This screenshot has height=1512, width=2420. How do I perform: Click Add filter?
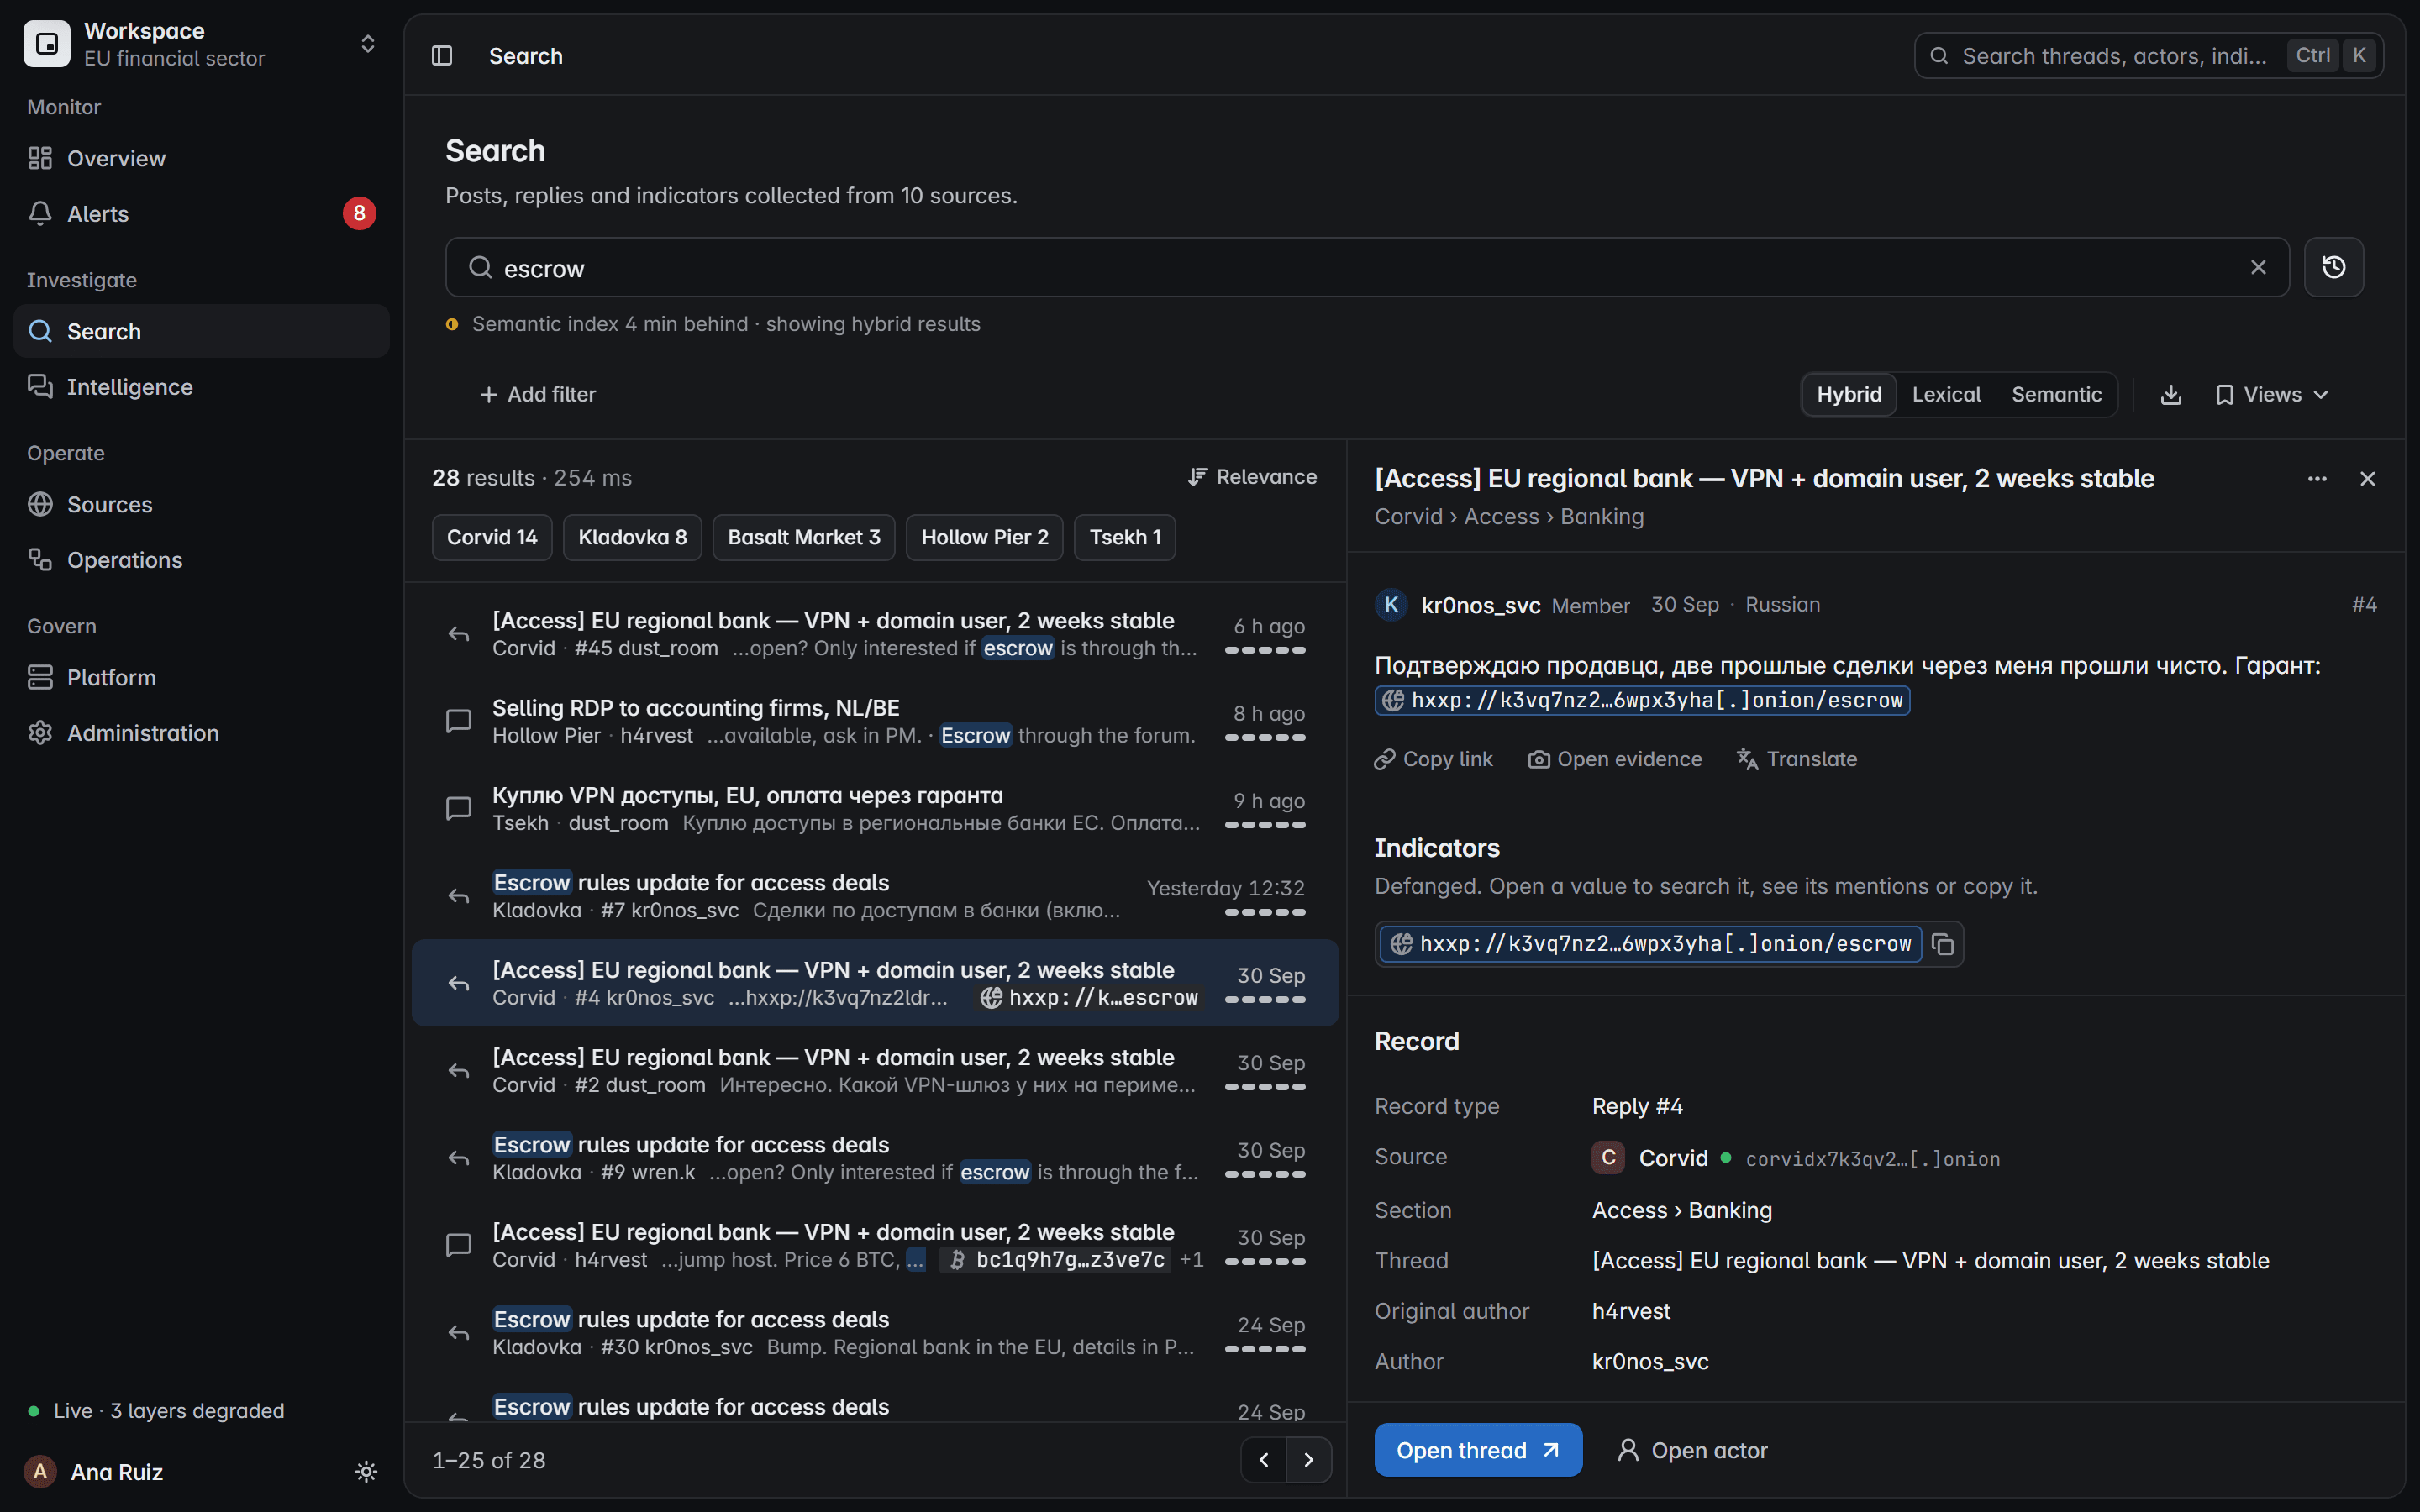(x=538, y=395)
